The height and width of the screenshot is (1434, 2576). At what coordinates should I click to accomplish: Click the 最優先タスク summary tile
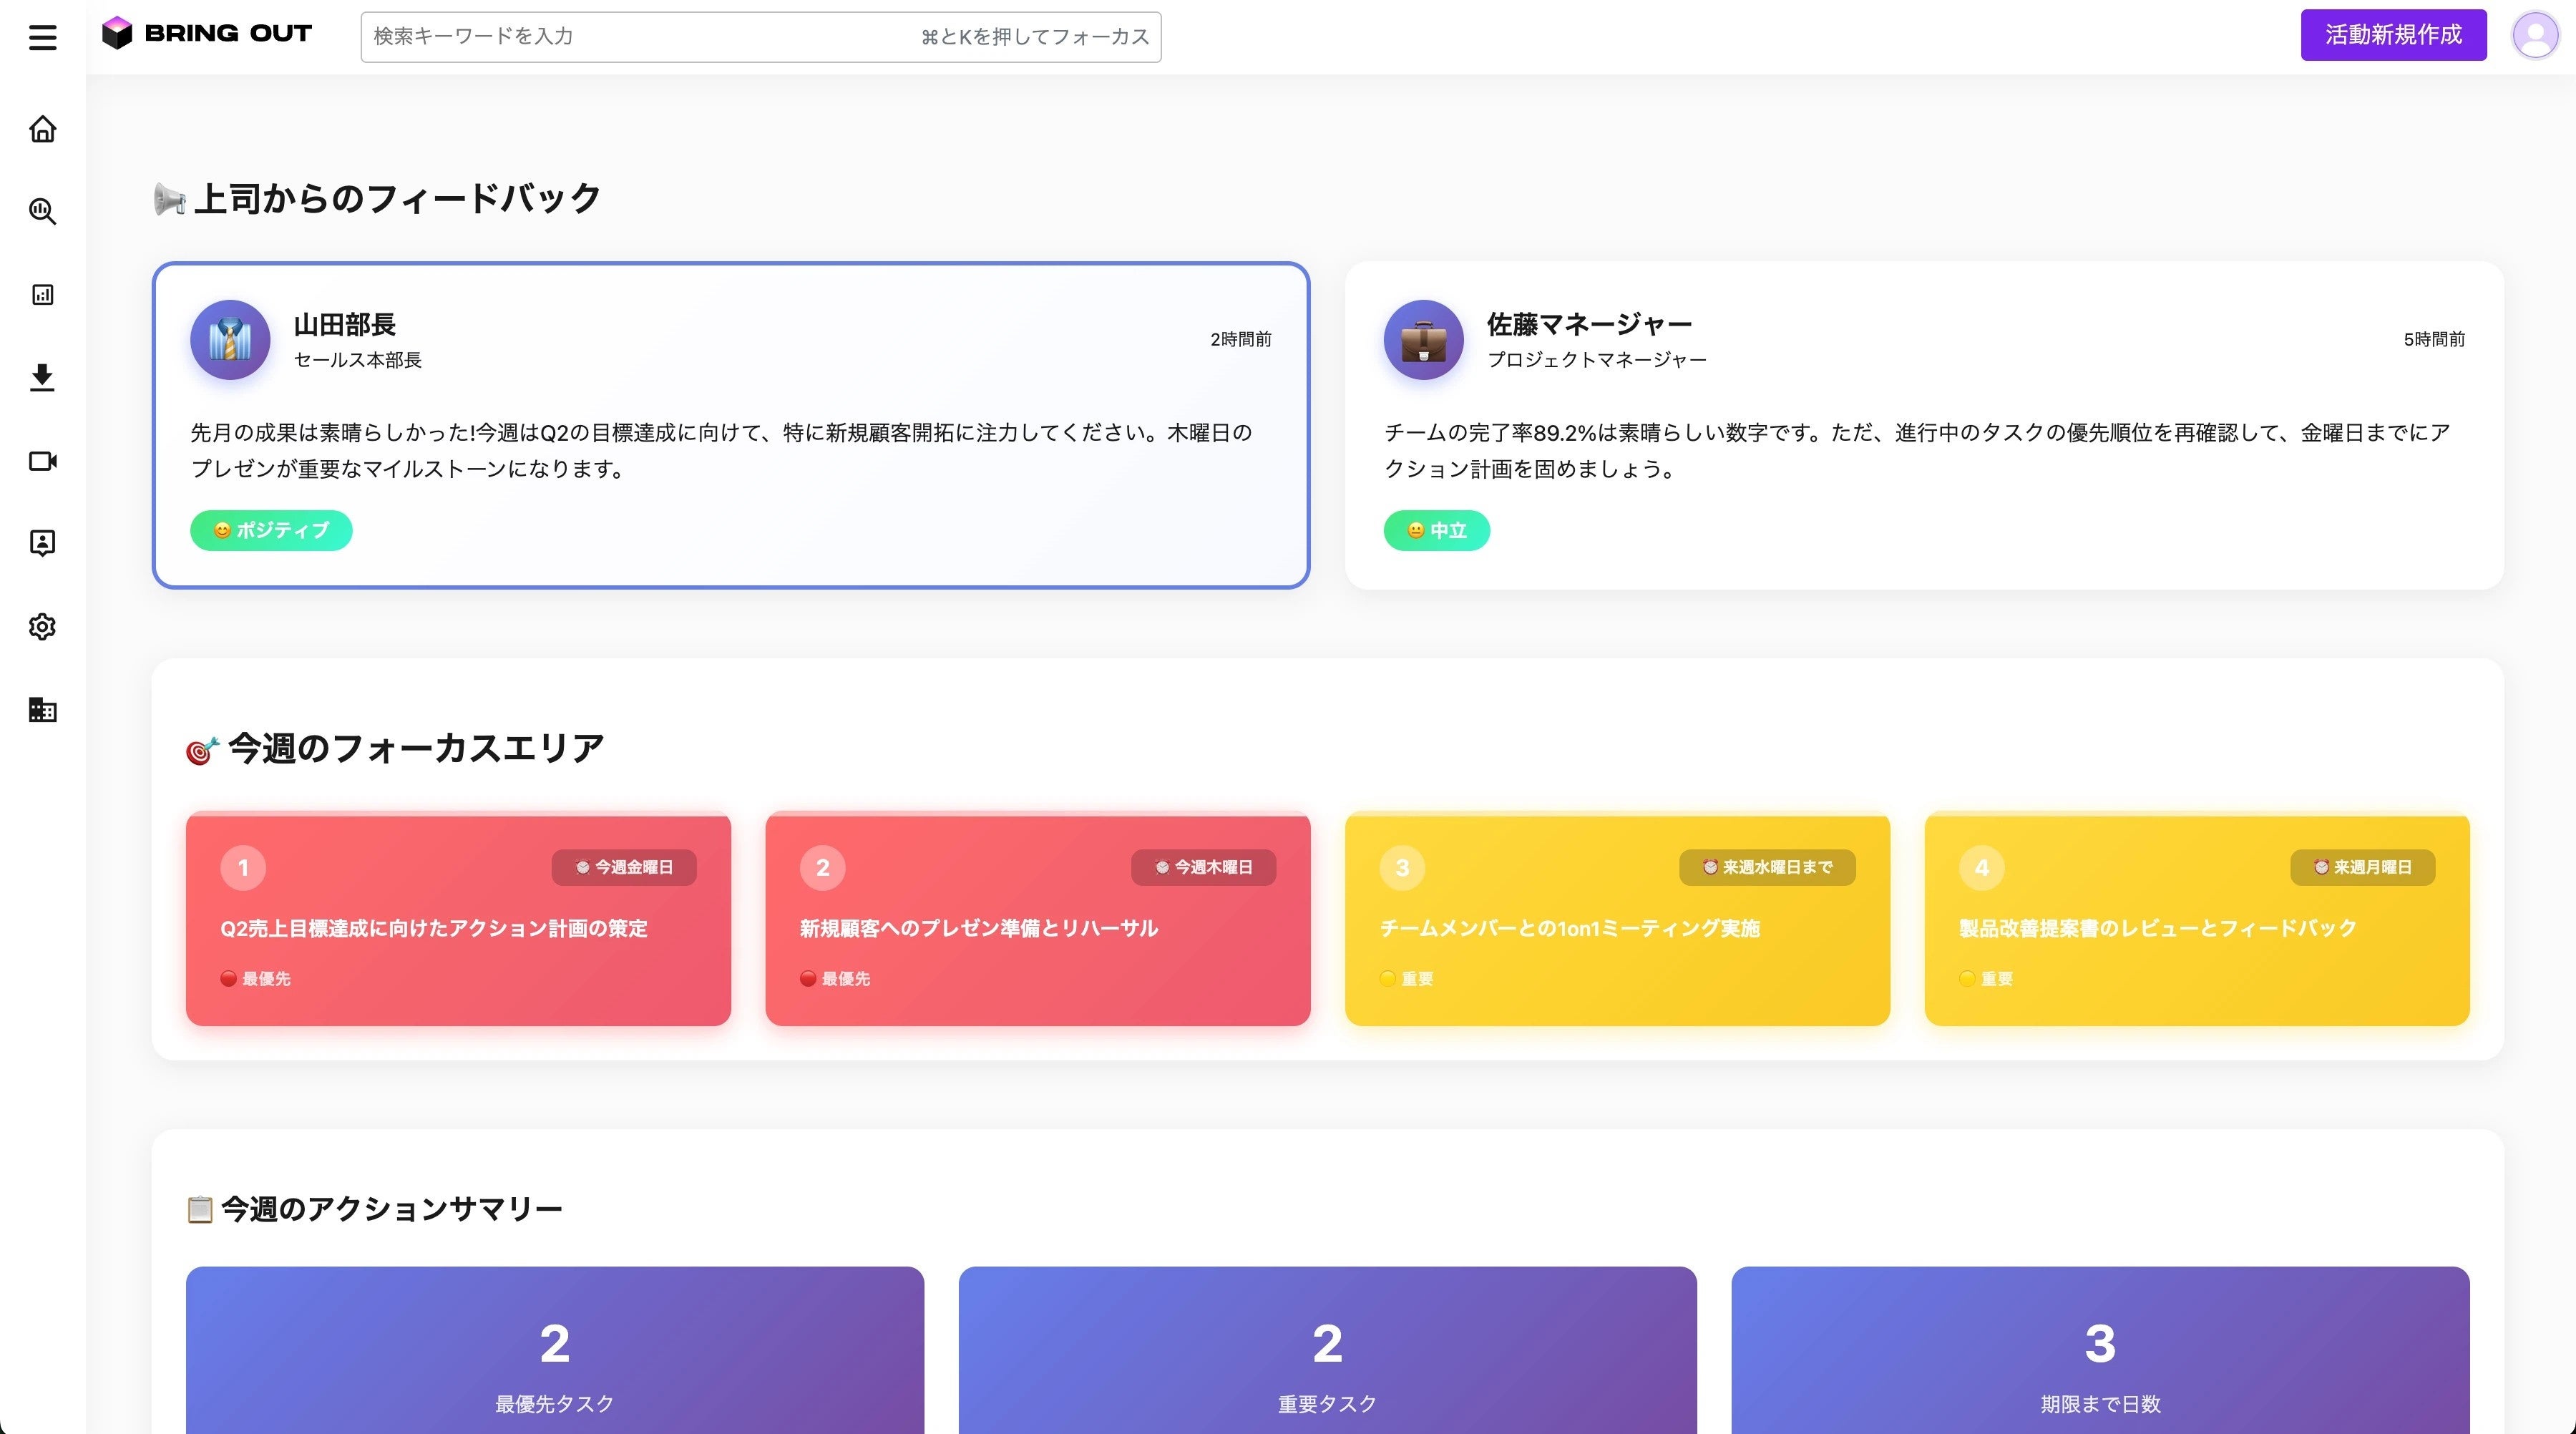(x=554, y=1350)
